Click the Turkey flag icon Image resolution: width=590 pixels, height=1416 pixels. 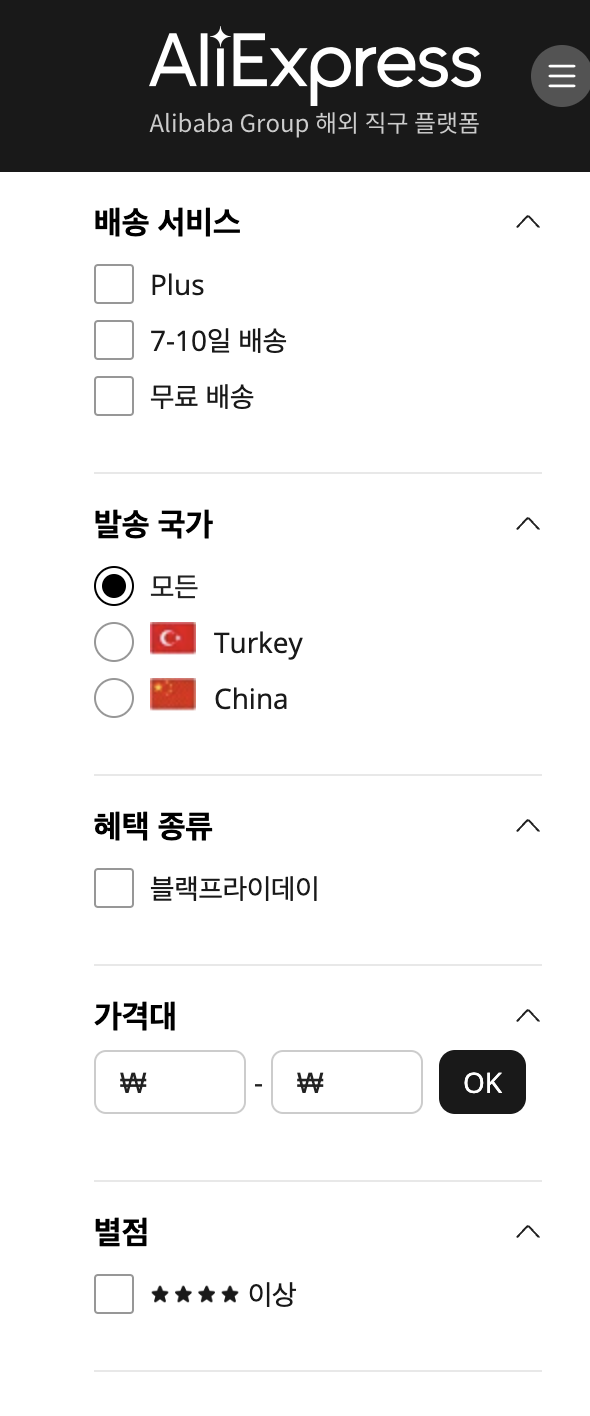click(x=173, y=640)
